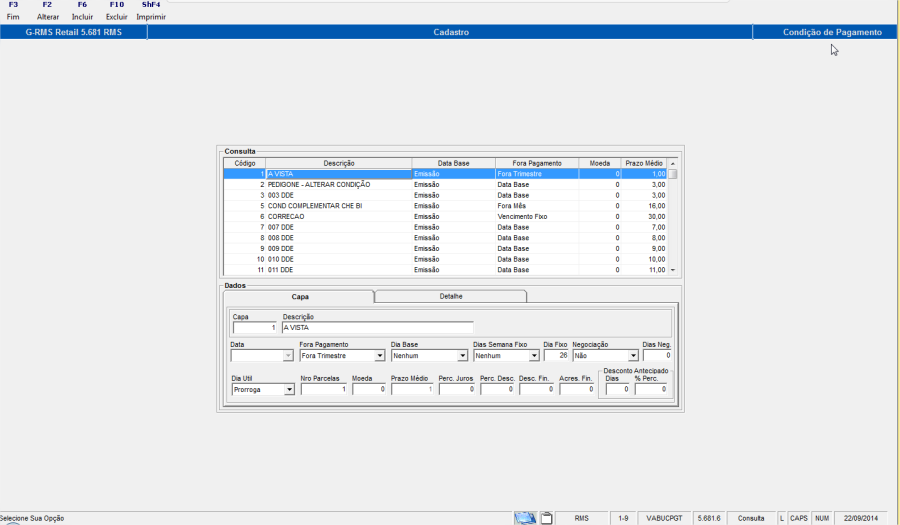
Task: Switch to the Detalhe tab
Action: click(451, 297)
